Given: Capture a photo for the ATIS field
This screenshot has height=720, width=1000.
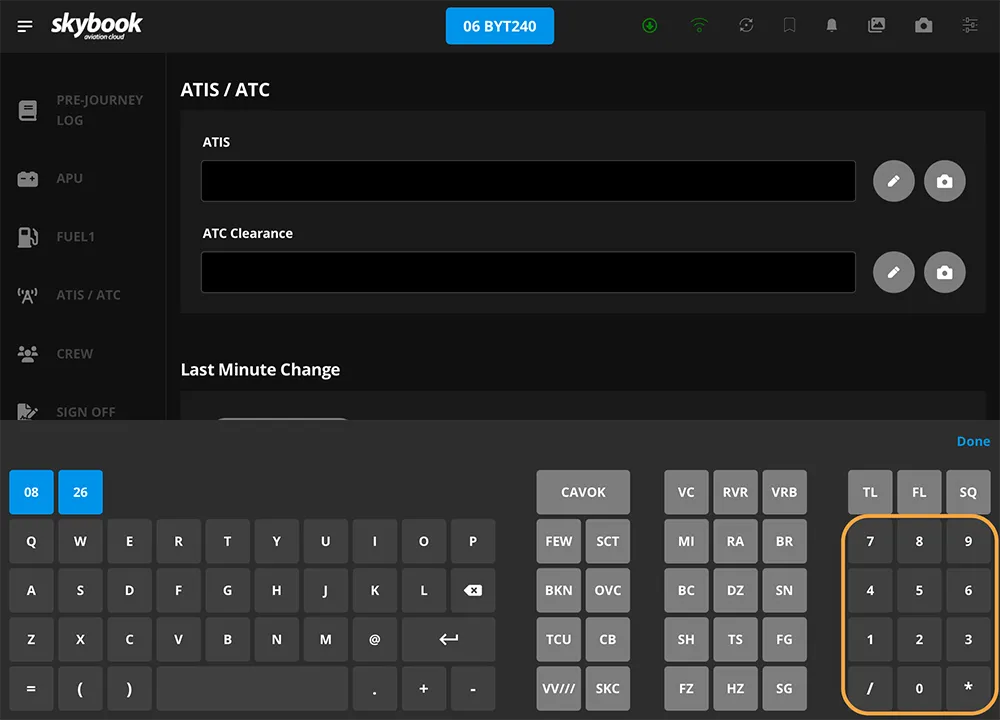Looking at the screenshot, I should point(944,181).
